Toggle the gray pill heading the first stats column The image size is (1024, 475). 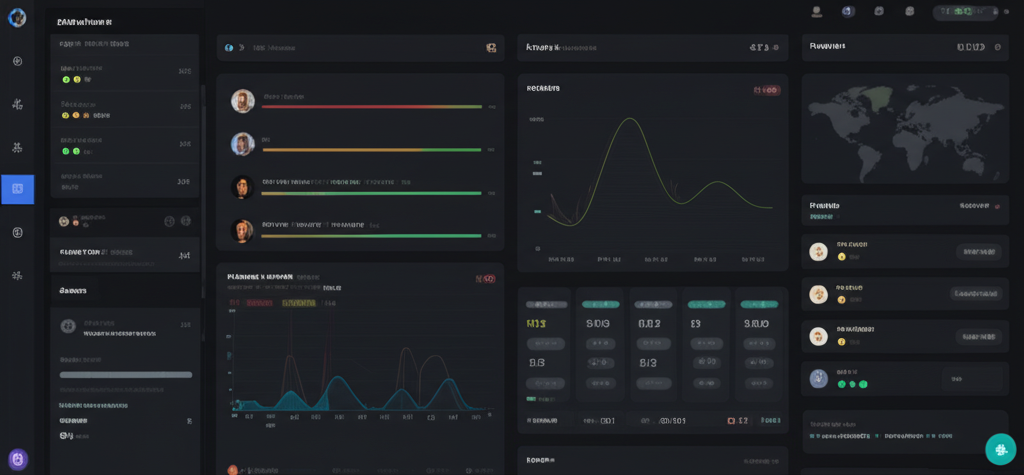tap(546, 304)
